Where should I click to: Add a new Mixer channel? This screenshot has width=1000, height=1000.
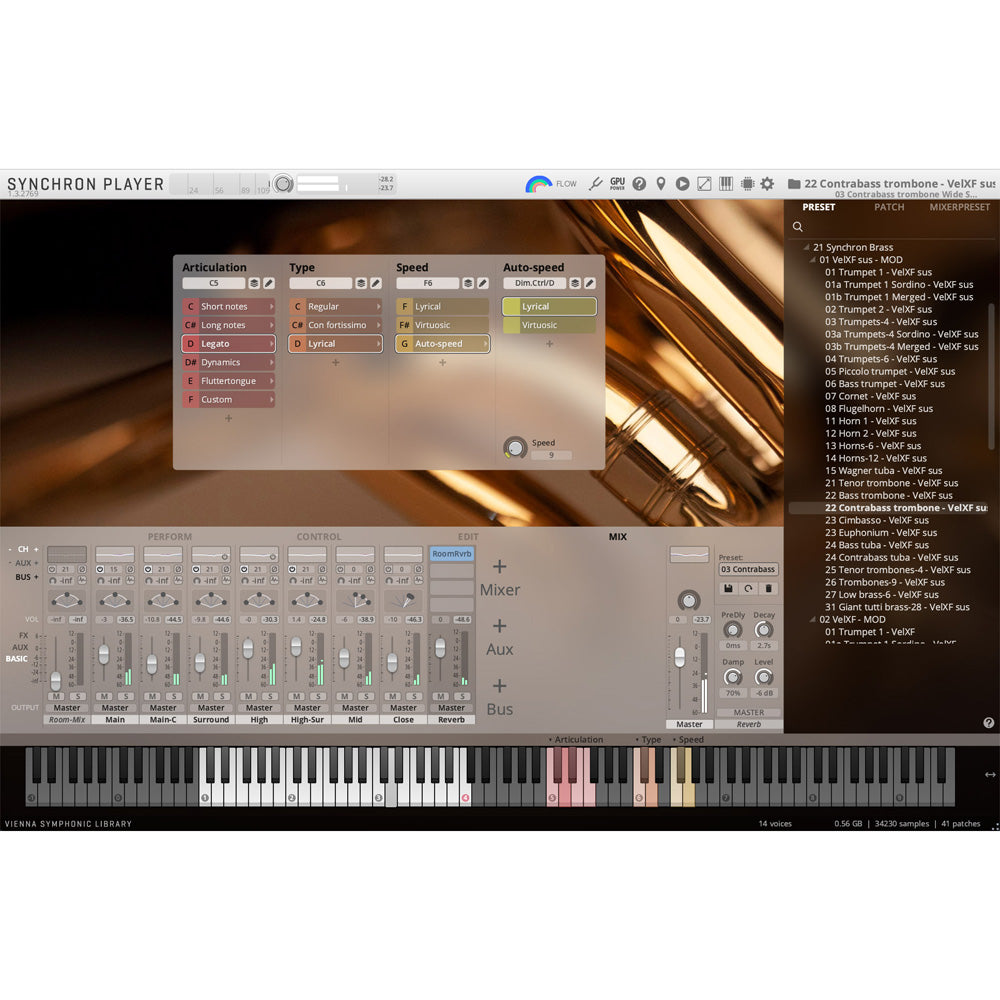point(500,578)
